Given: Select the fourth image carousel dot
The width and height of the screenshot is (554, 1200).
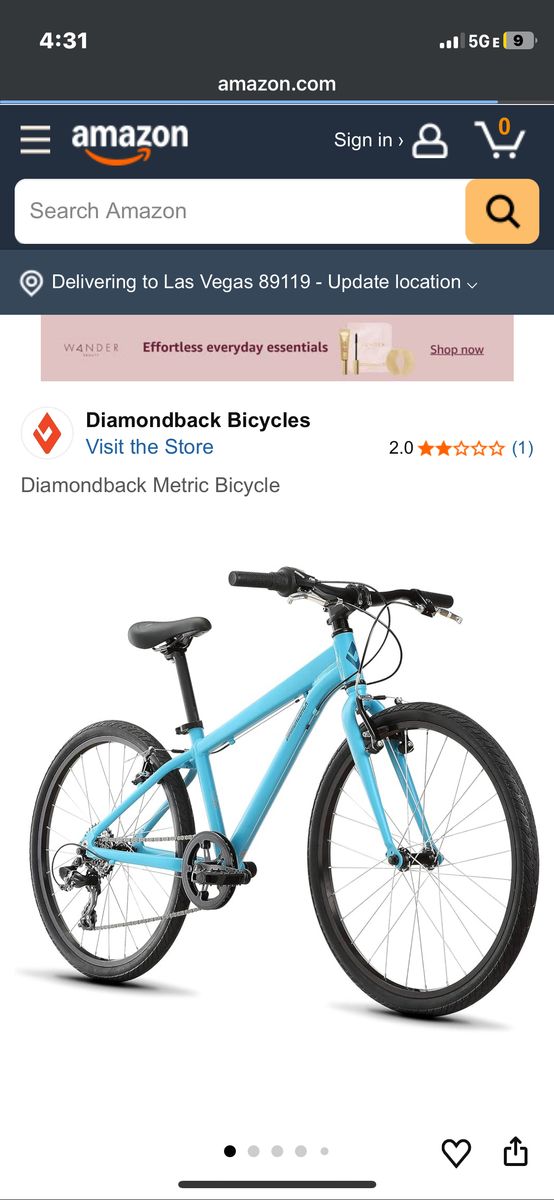Looking at the screenshot, I should point(301,1151).
